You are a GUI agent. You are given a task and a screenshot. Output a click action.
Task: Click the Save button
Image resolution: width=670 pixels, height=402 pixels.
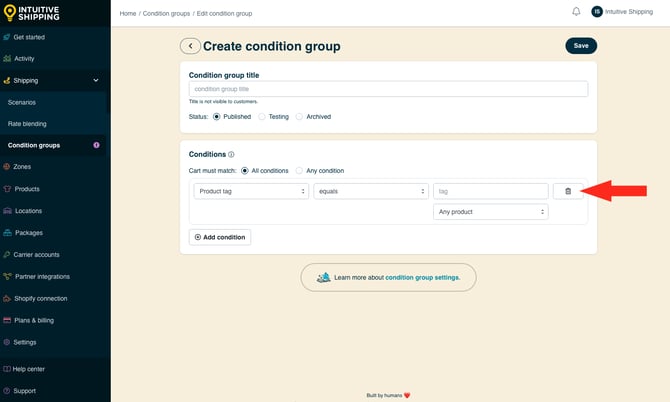pos(581,46)
